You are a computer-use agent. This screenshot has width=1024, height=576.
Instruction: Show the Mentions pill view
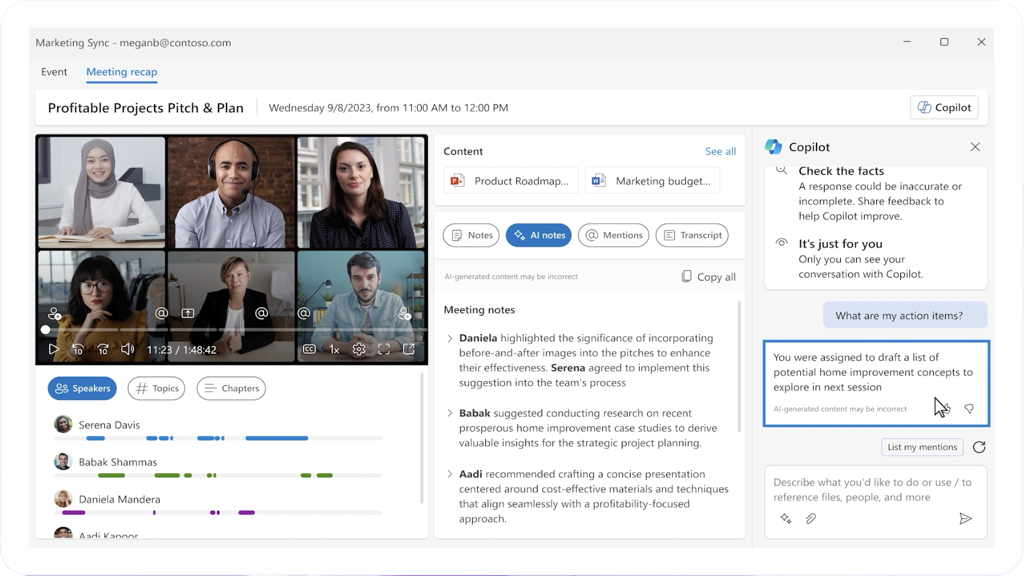[x=613, y=235]
